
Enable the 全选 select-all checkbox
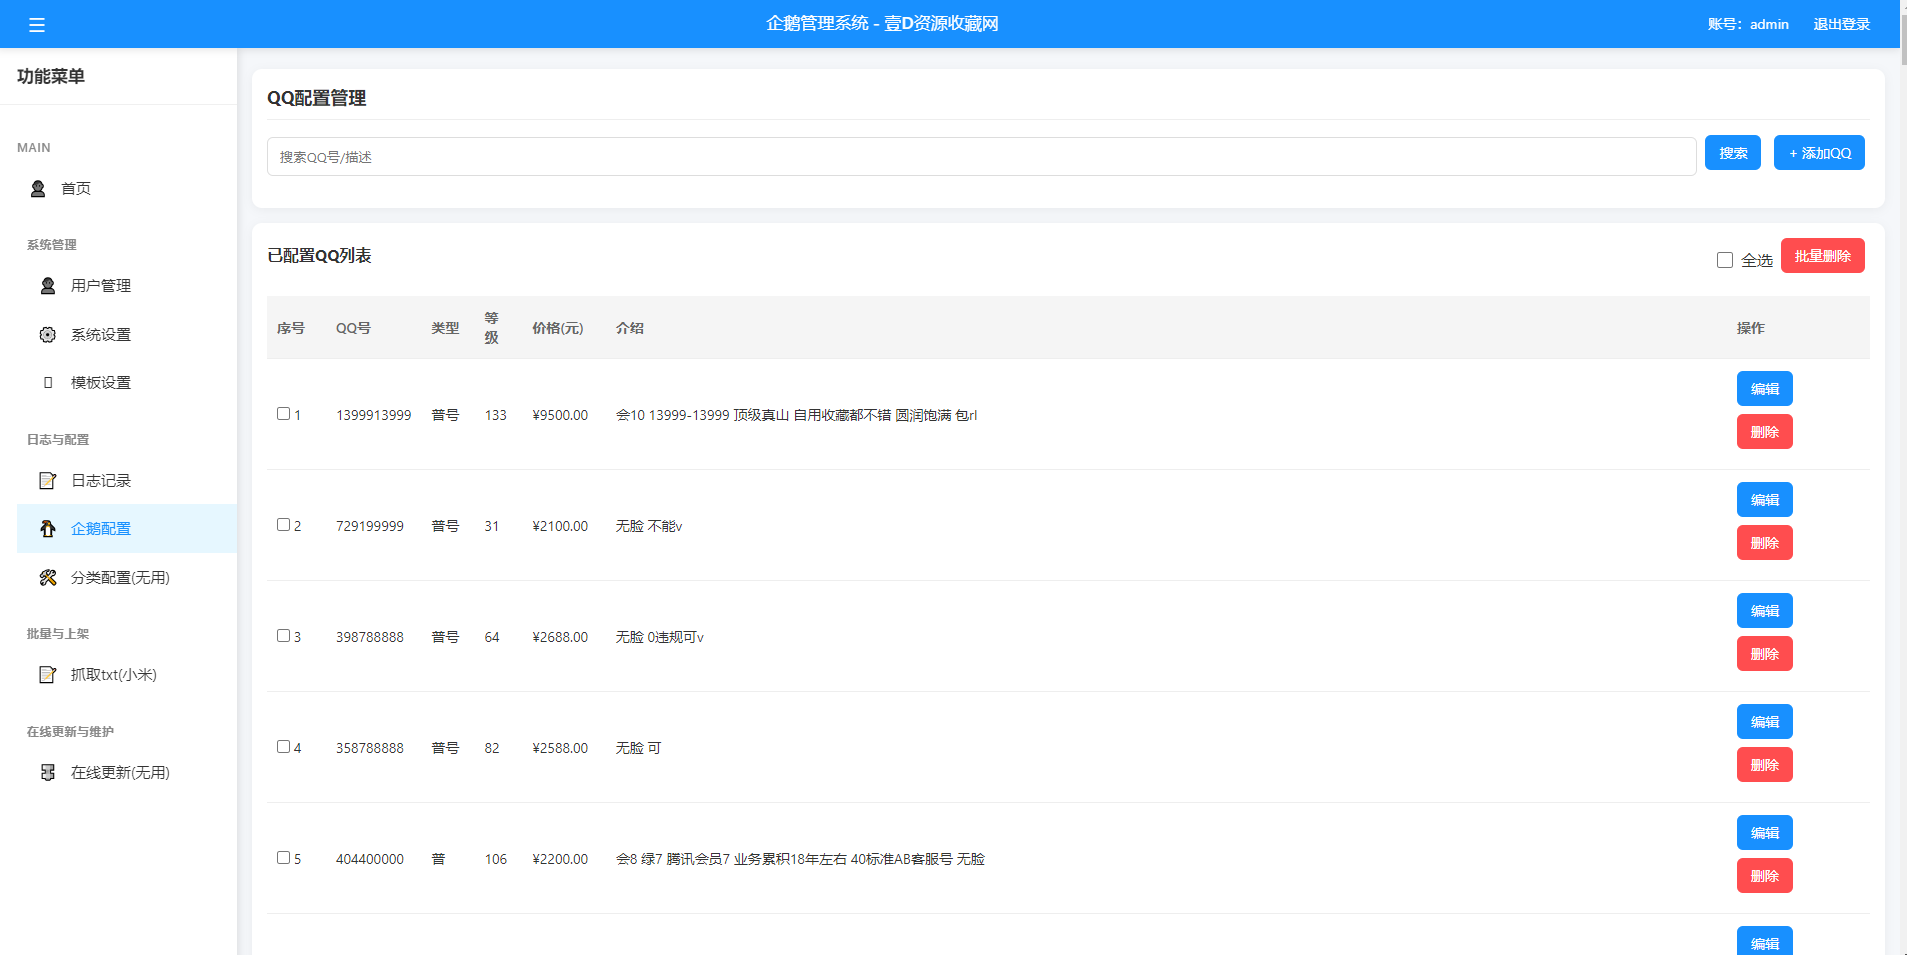point(1724,259)
